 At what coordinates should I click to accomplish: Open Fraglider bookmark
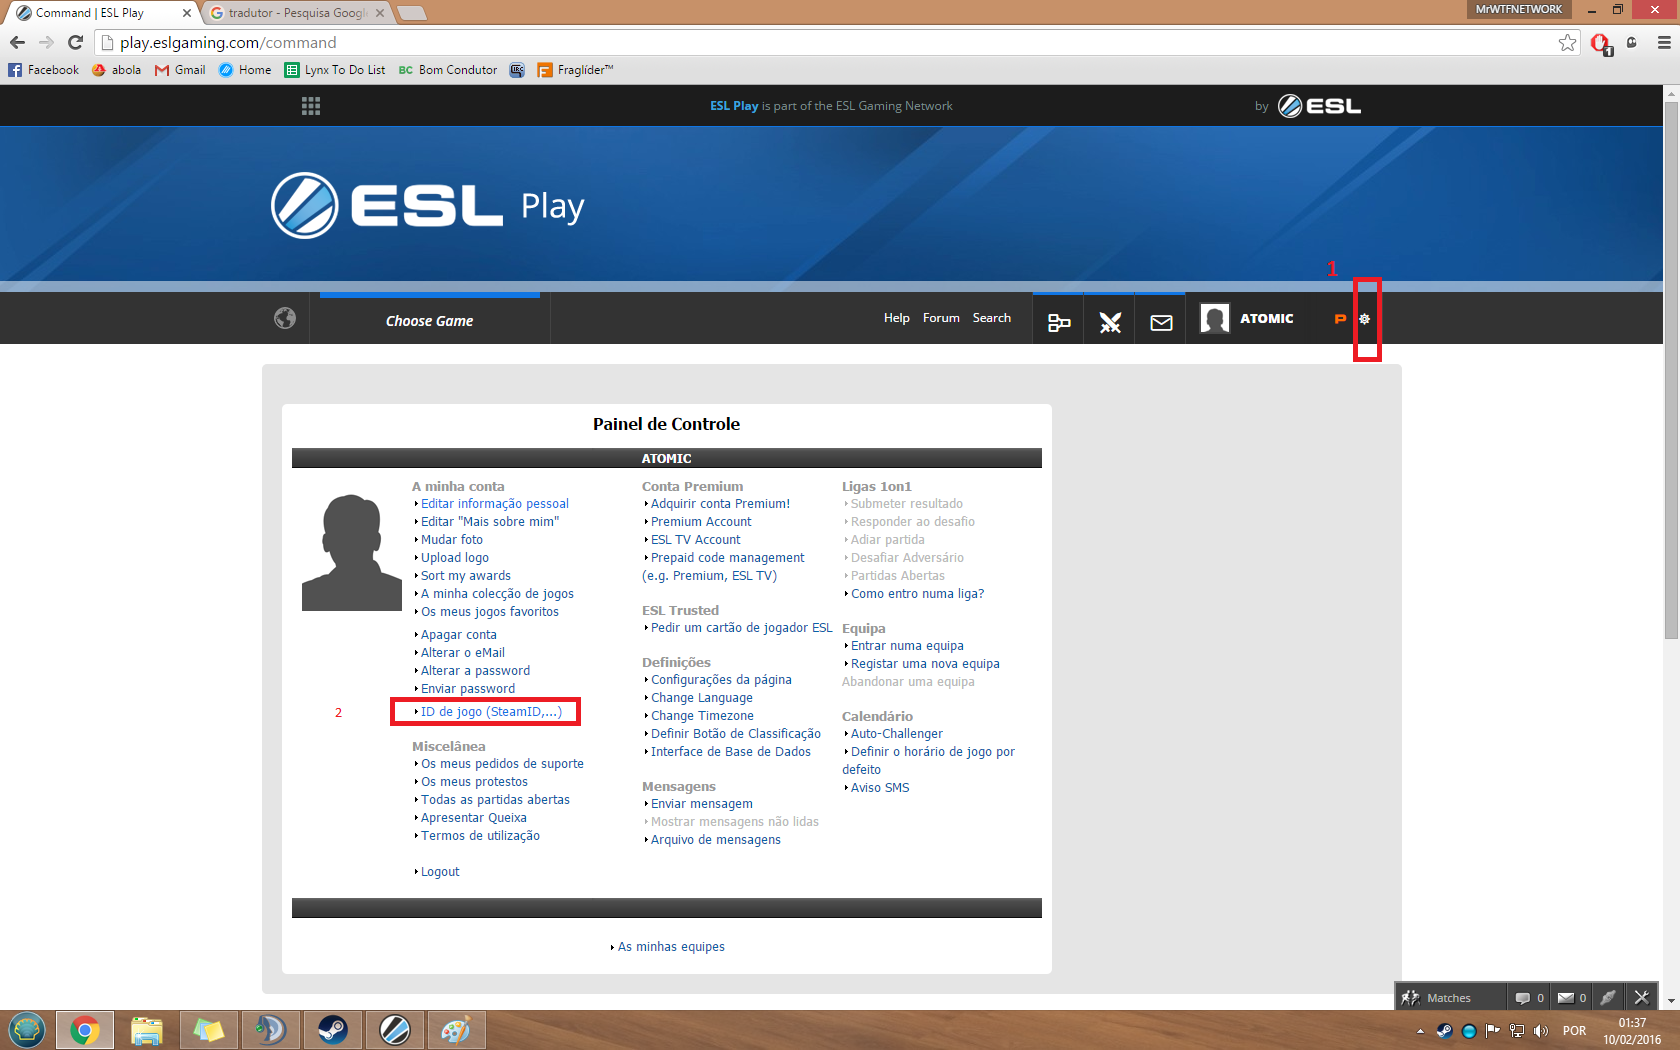(575, 70)
